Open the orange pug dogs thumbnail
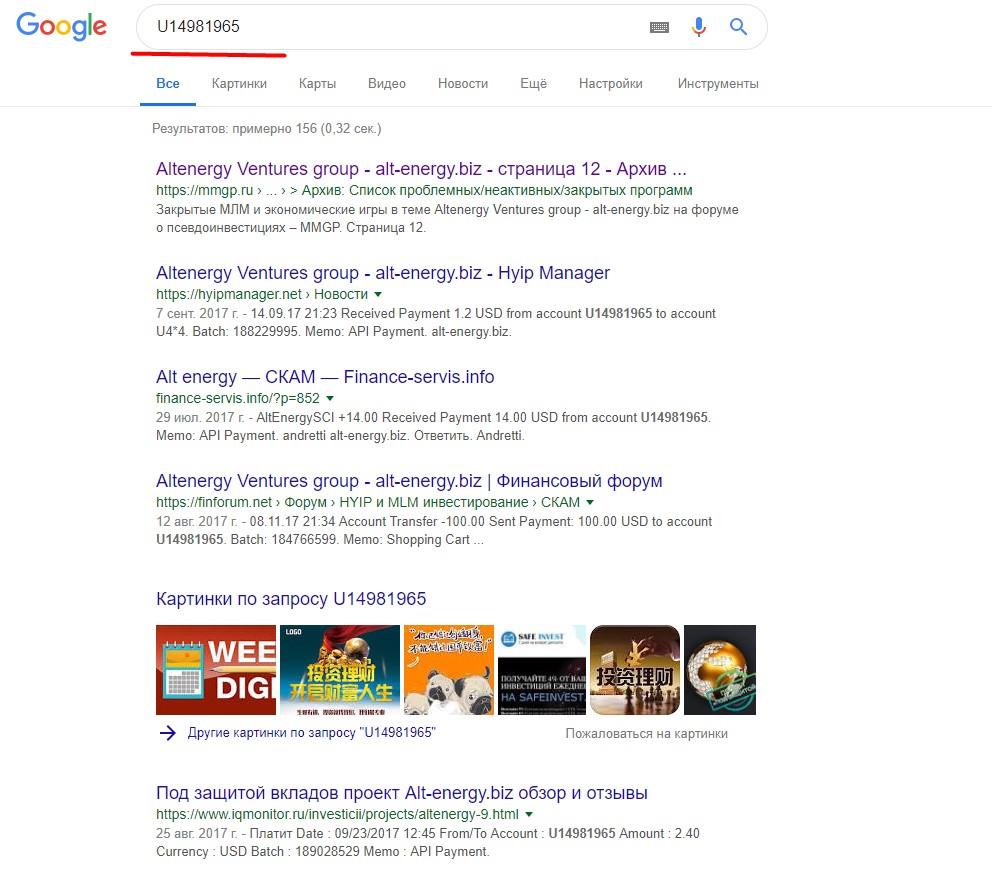Viewport: 992px width, 883px height. tap(449, 670)
